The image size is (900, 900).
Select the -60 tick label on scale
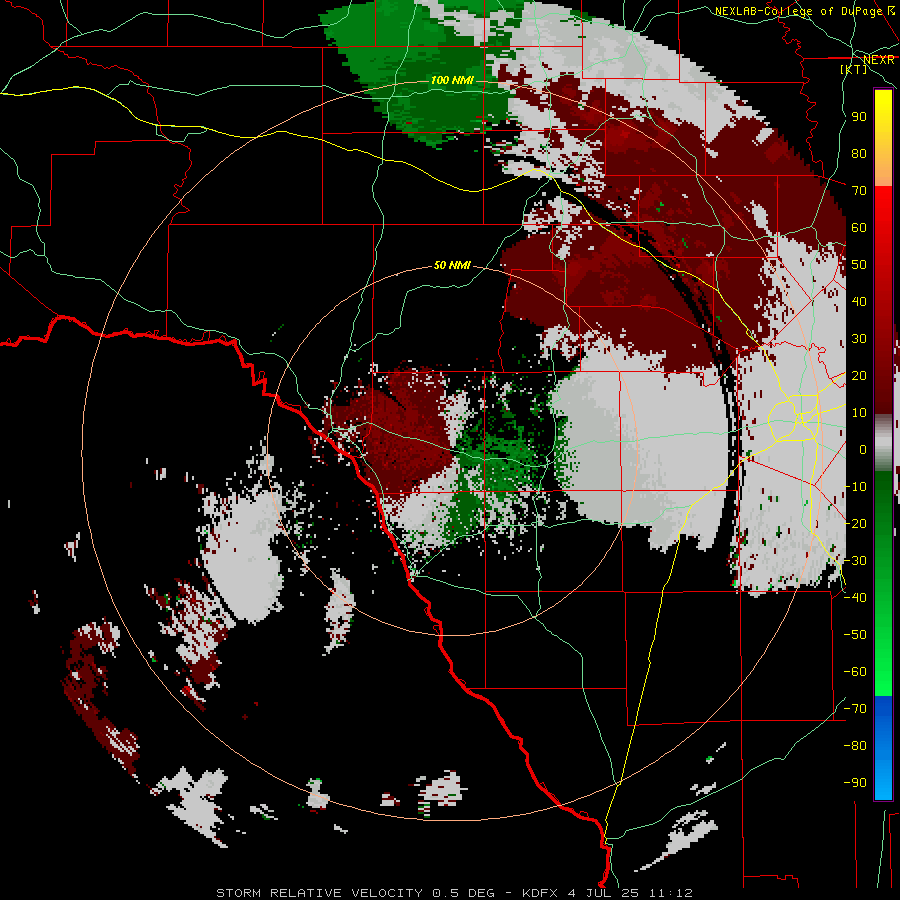tap(855, 672)
